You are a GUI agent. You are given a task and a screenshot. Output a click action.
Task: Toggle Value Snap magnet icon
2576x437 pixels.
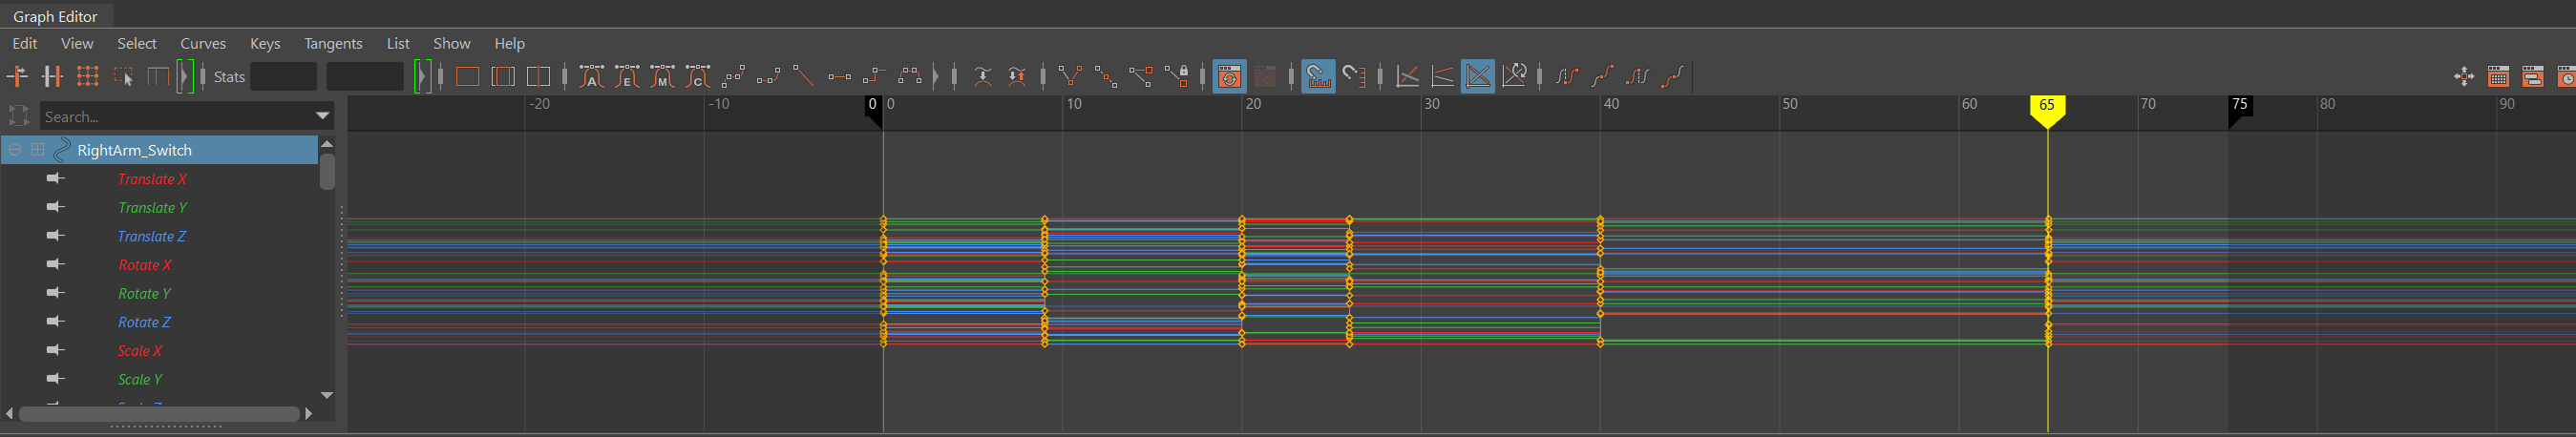click(1354, 76)
